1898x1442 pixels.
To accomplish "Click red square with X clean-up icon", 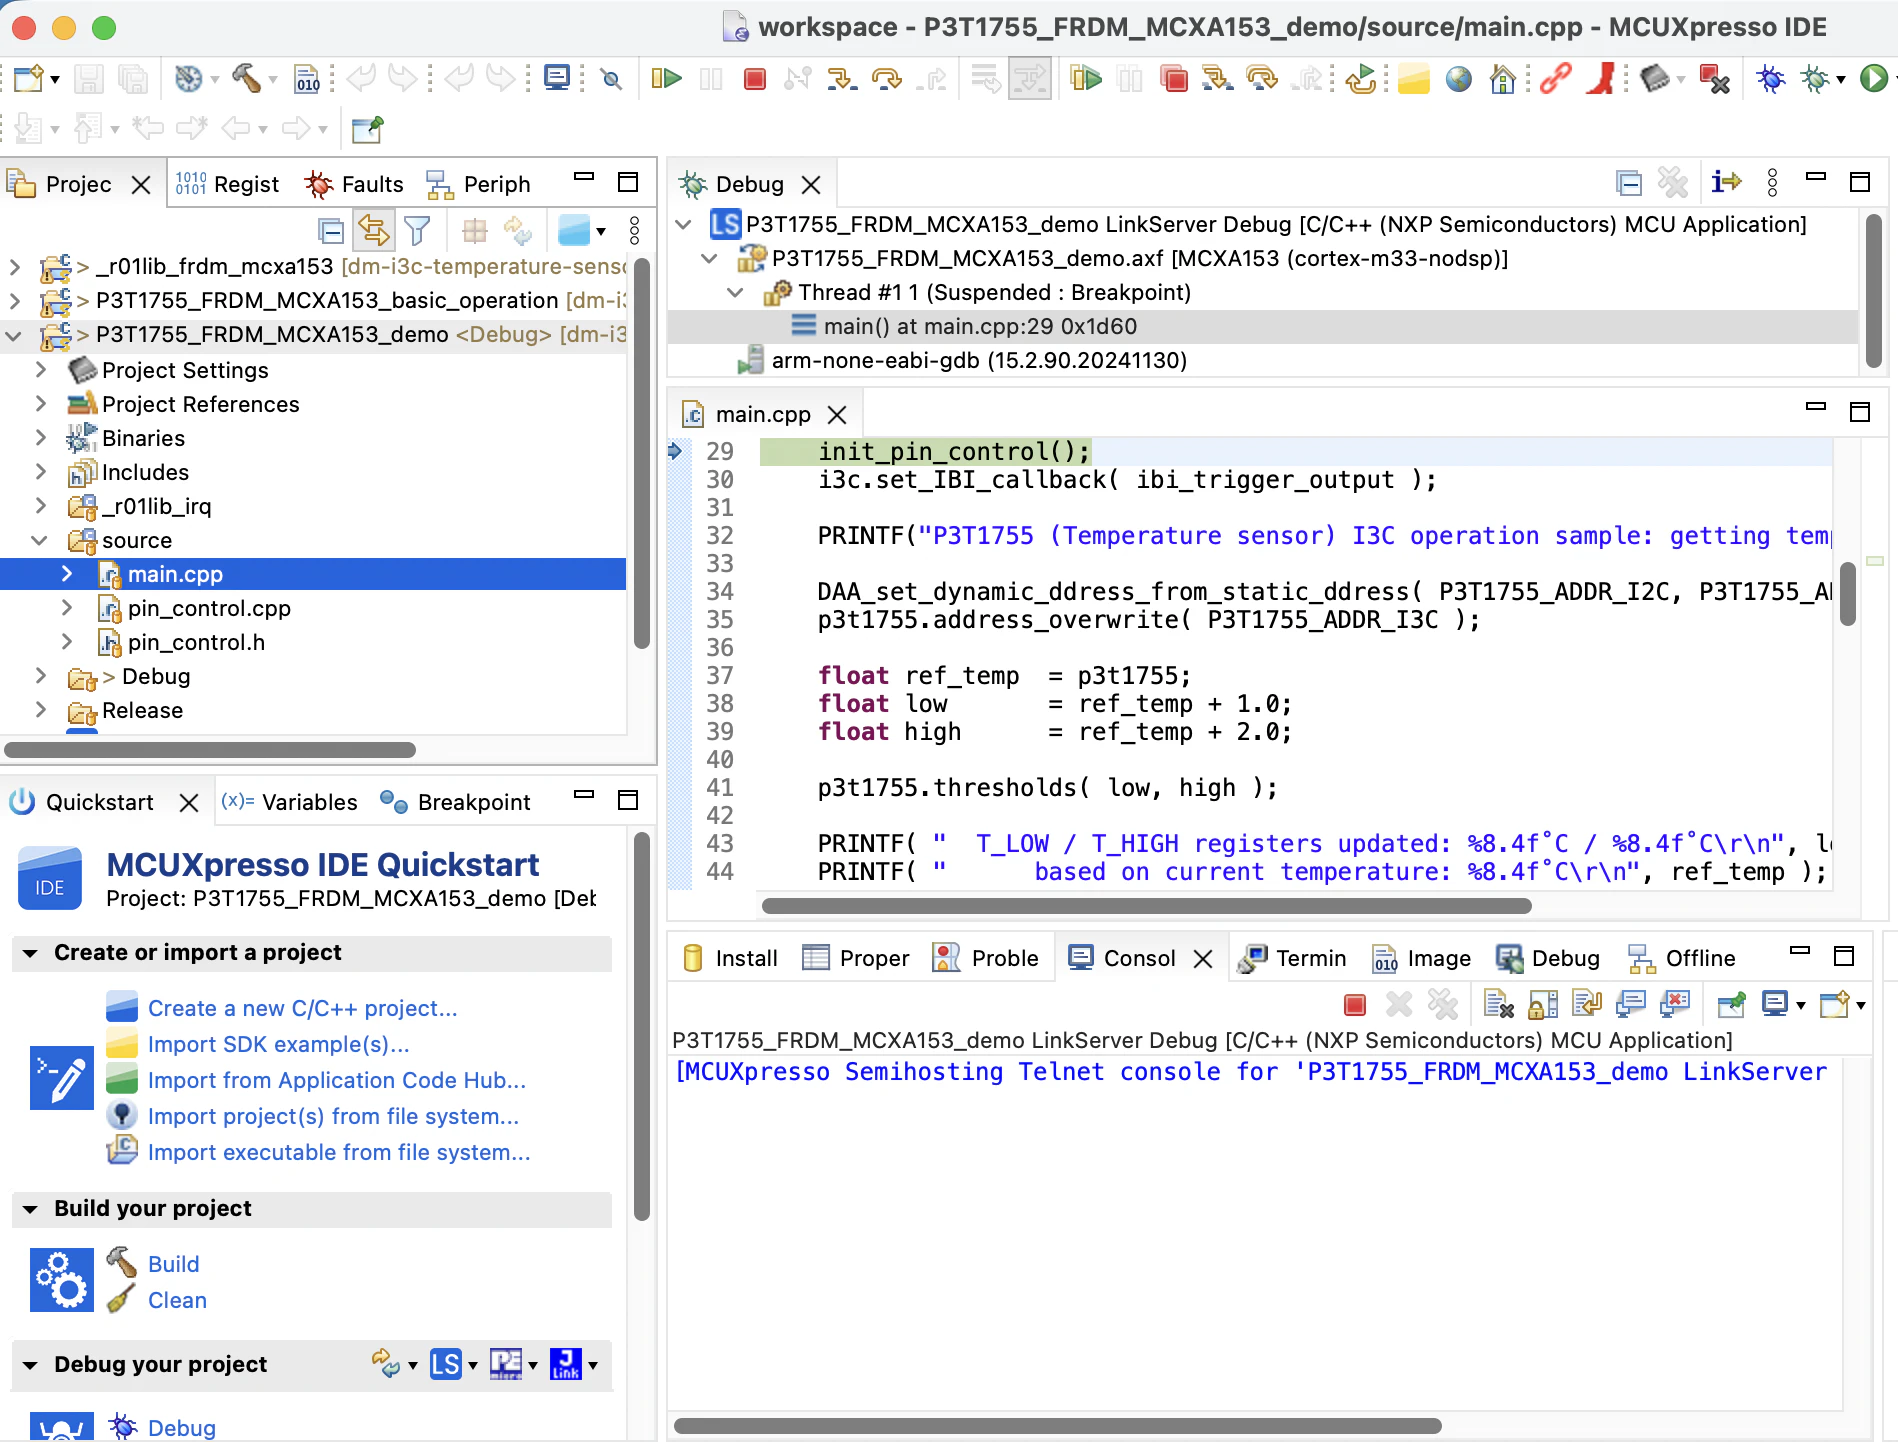I will pyautogui.click(x=1715, y=78).
